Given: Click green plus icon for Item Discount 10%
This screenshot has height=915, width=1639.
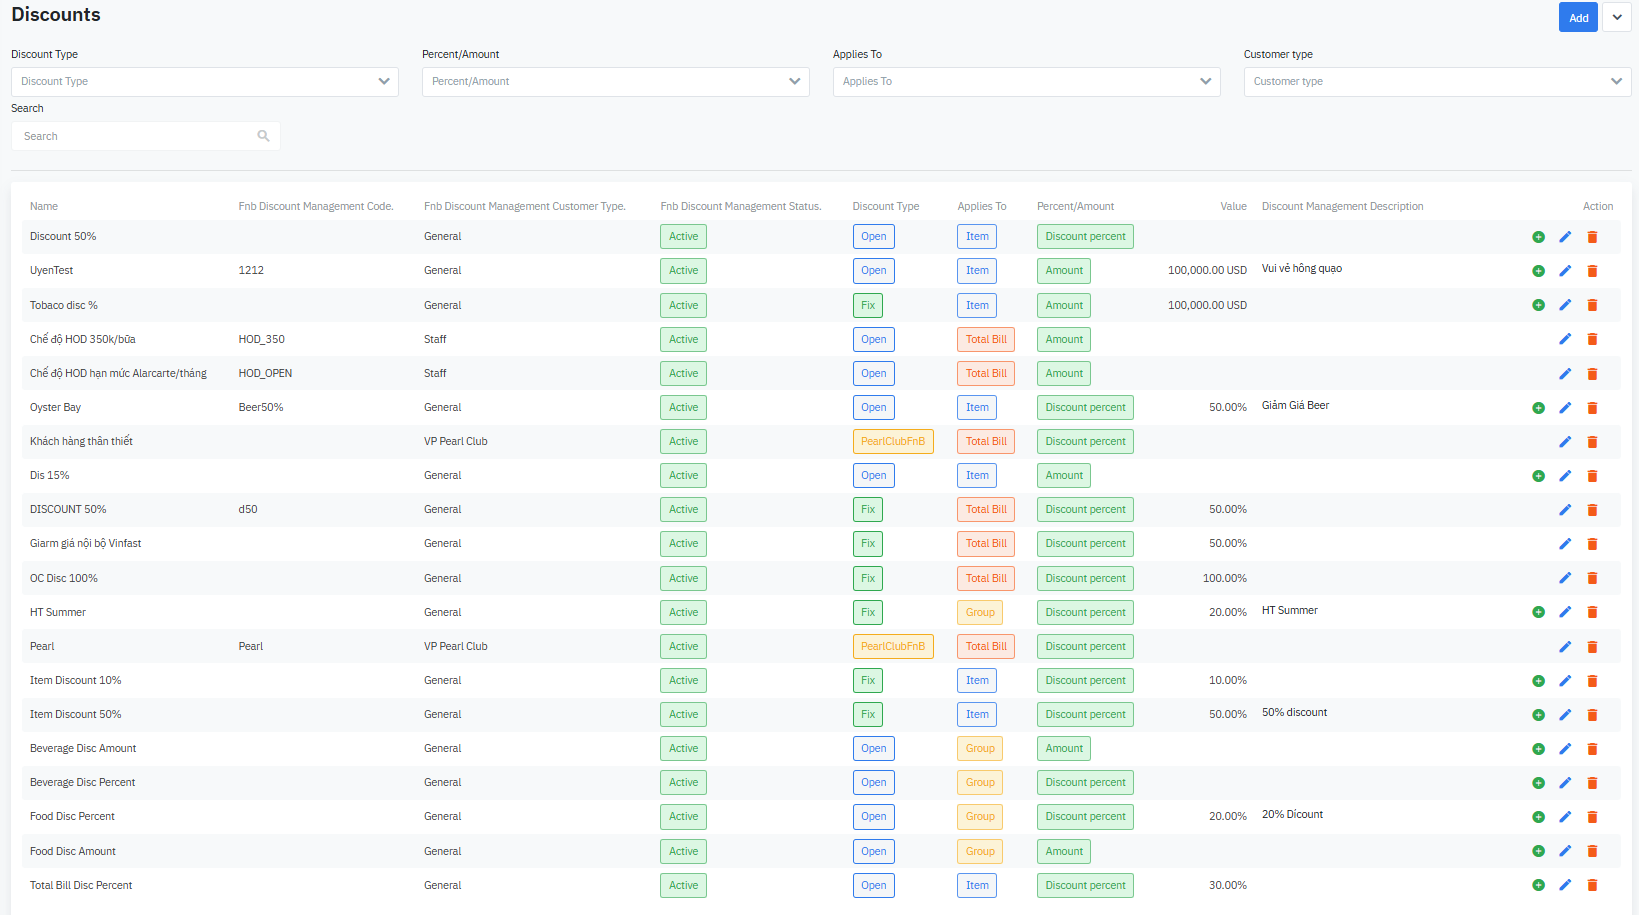Looking at the screenshot, I should (1538, 681).
